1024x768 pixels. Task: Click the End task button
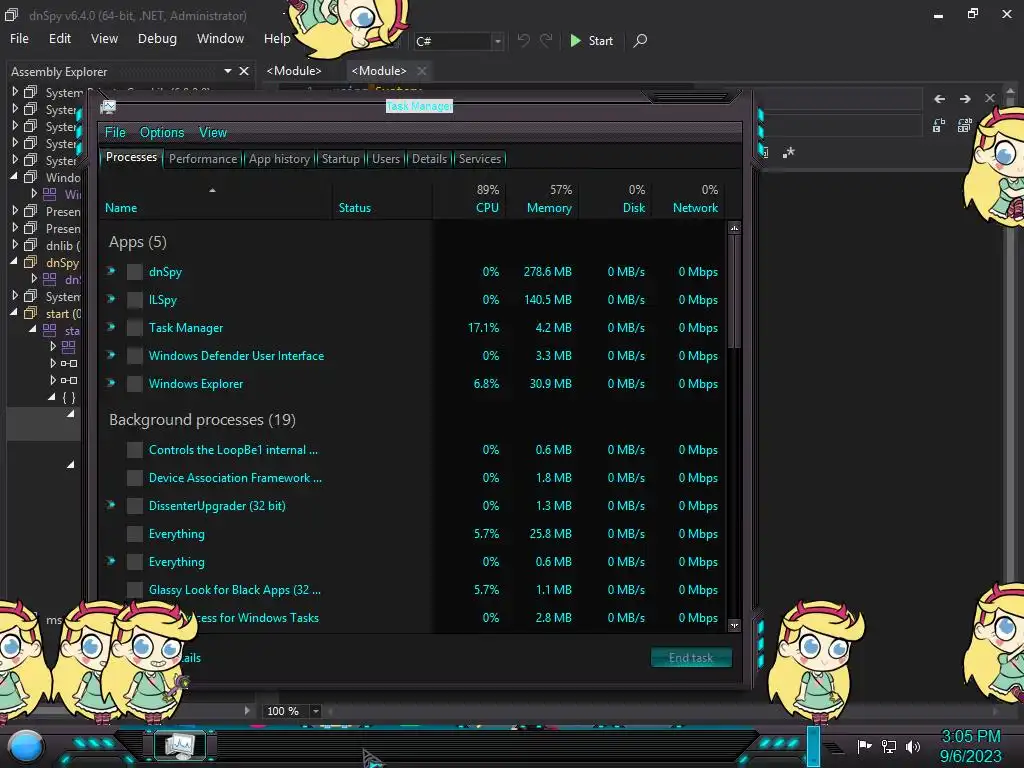click(x=691, y=658)
